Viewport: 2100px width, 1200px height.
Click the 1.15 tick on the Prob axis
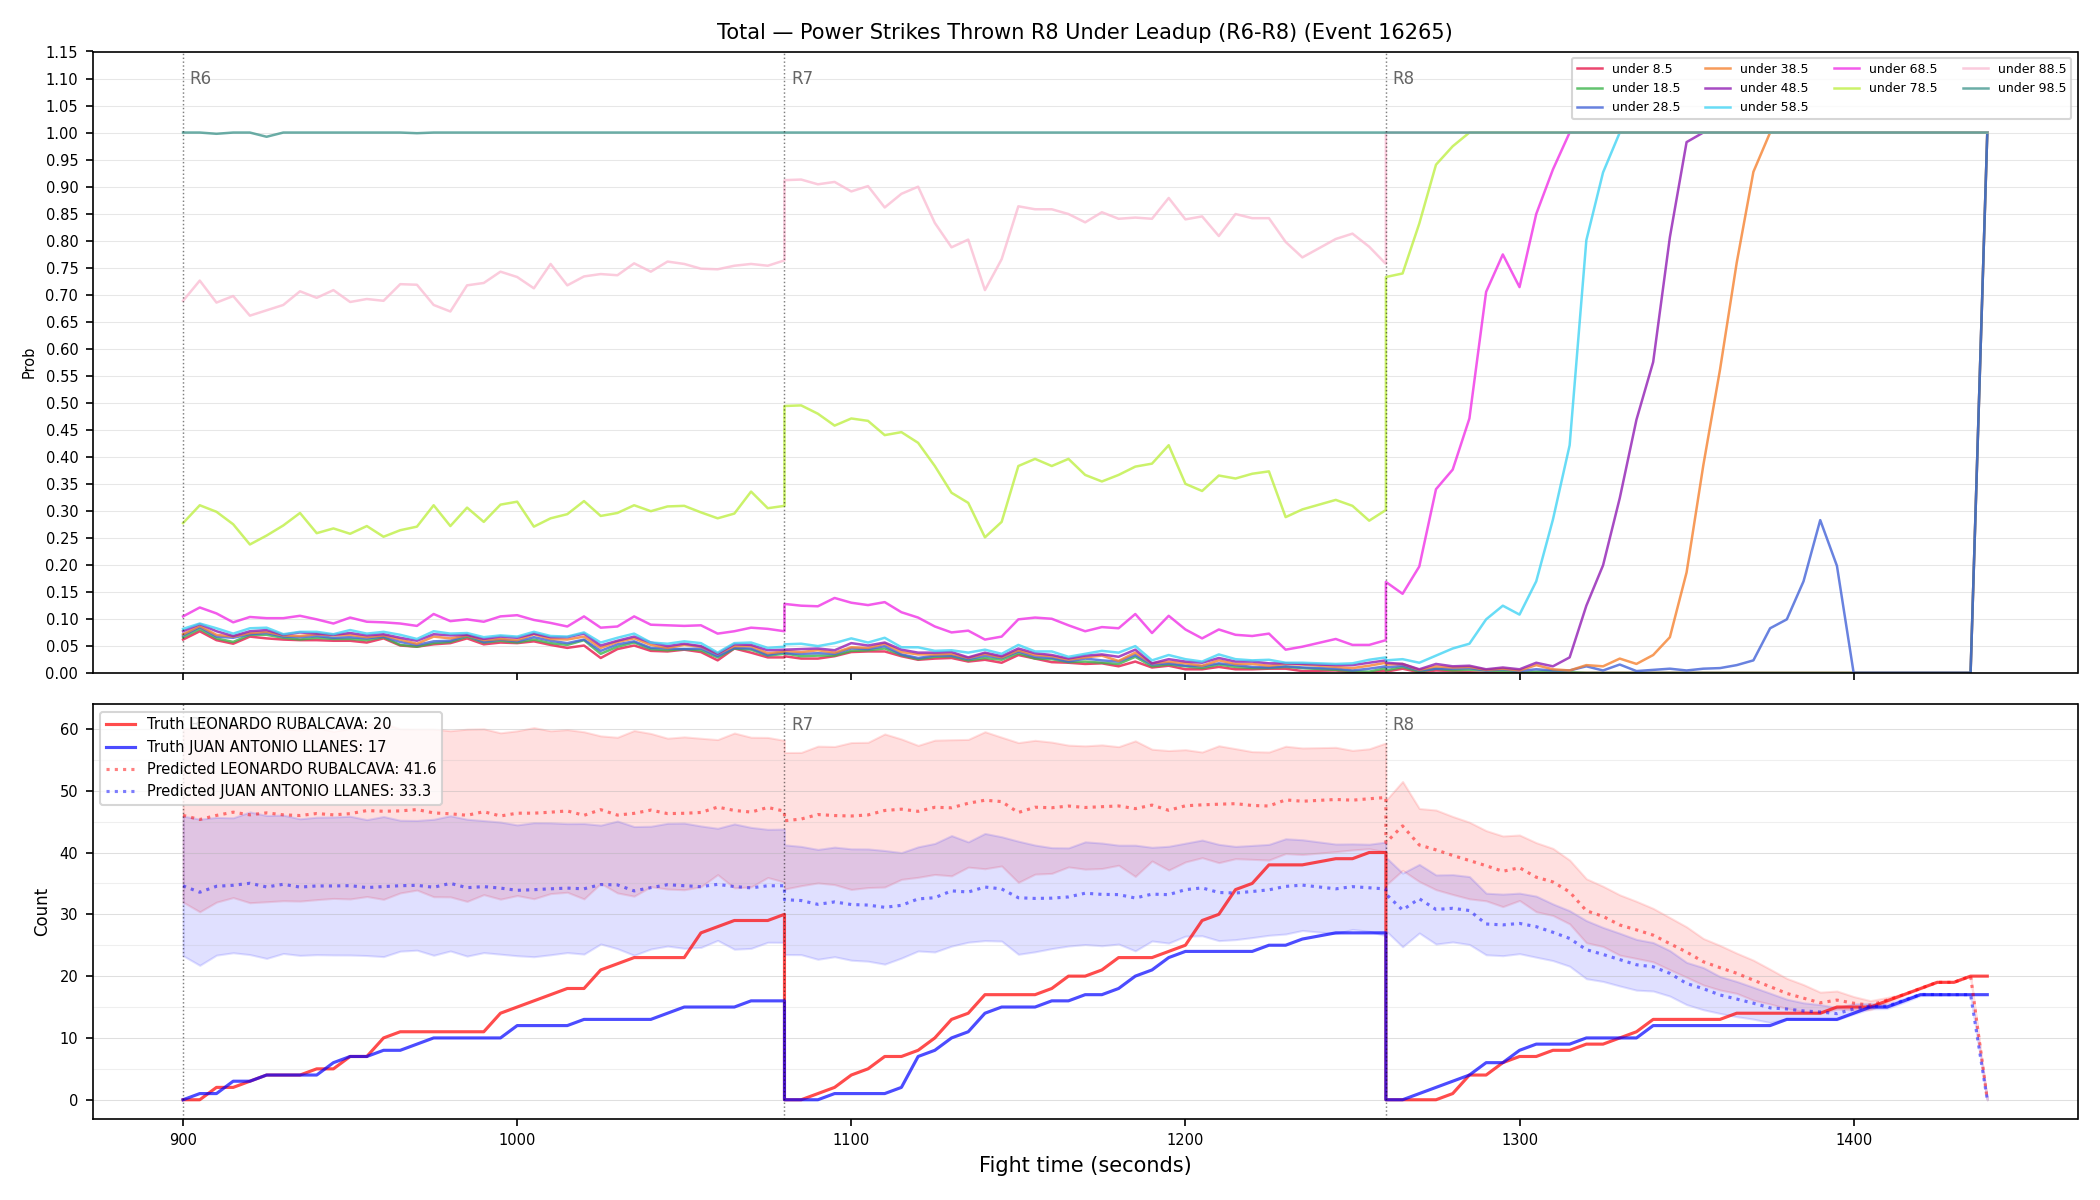tap(62, 52)
